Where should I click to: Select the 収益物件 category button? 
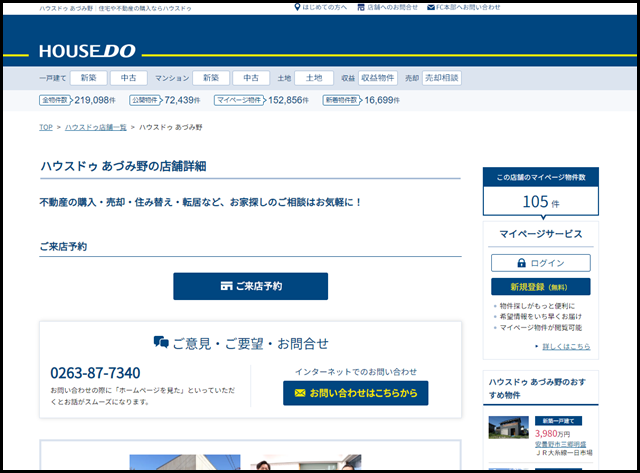[x=378, y=78]
